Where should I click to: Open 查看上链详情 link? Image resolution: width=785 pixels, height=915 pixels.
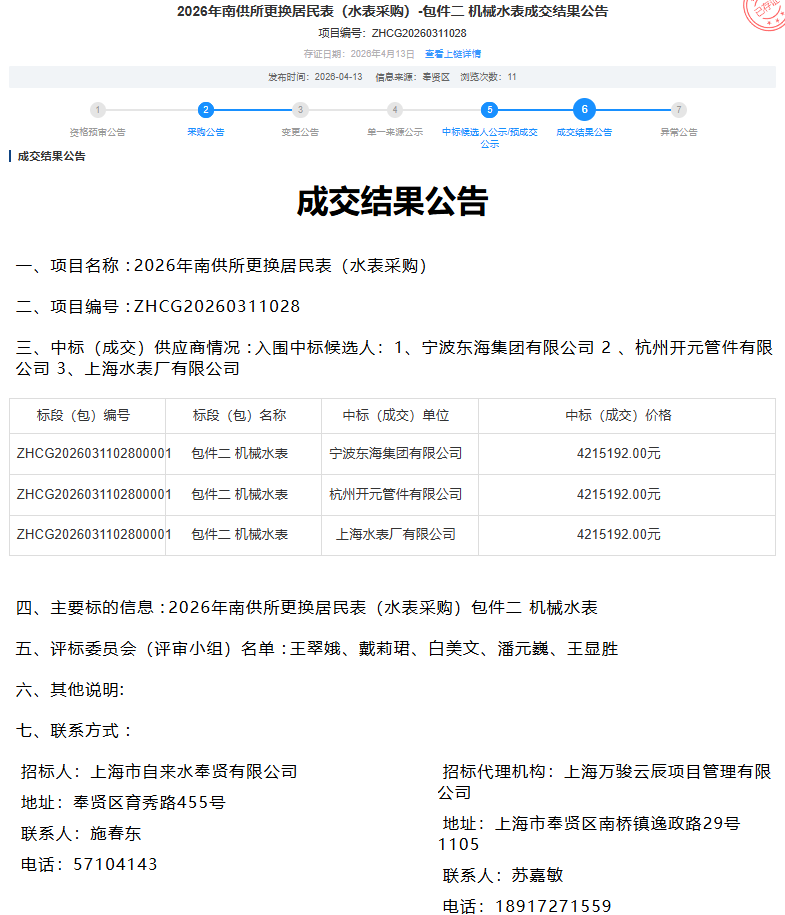(x=452, y=54)
